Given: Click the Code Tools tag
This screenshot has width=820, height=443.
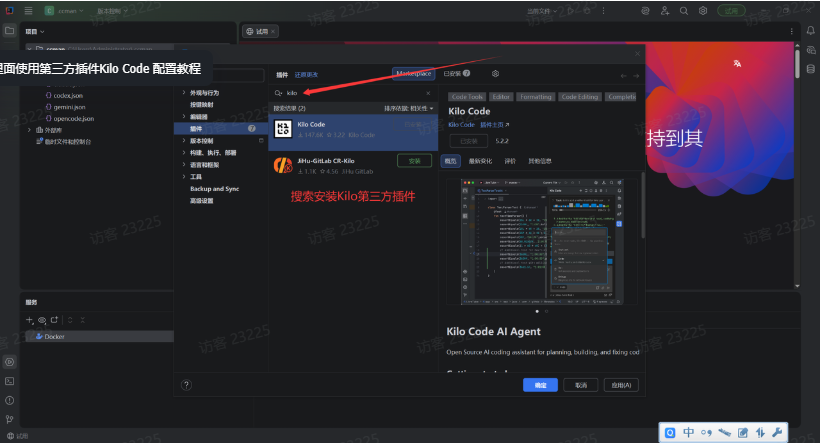Looking at the screenshot, I should 467,97.
